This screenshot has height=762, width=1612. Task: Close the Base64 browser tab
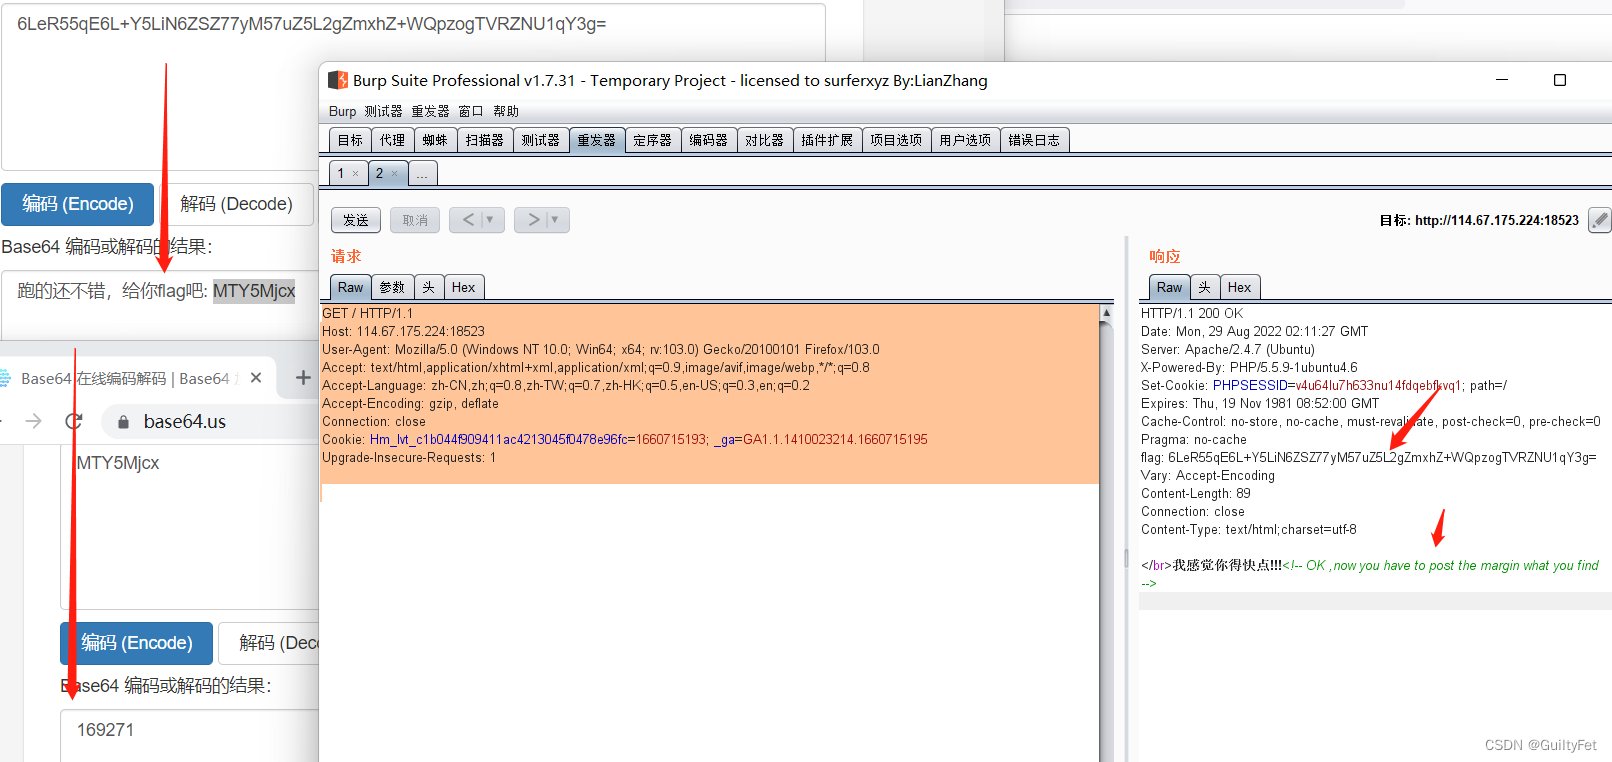(256, 378)
